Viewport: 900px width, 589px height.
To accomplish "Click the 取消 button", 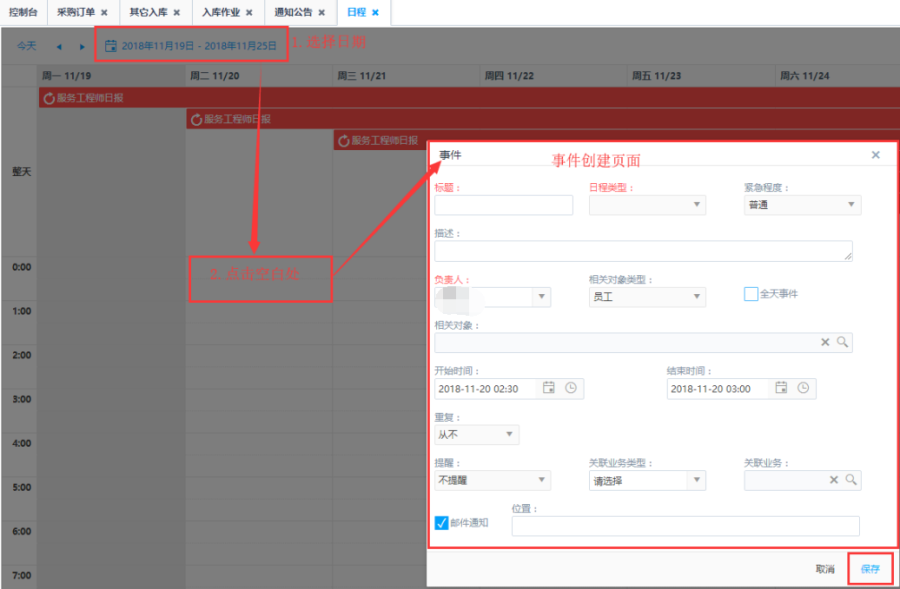I will click(824, 568).
